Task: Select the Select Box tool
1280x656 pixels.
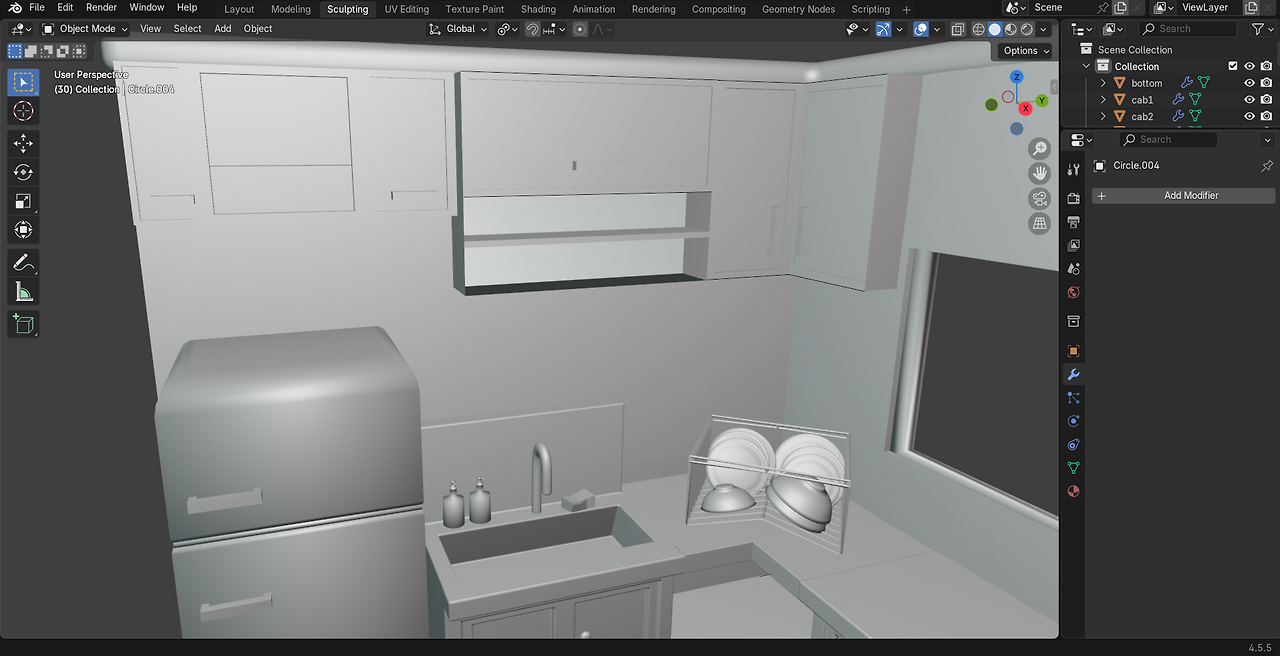Action: tap(23, 82)
